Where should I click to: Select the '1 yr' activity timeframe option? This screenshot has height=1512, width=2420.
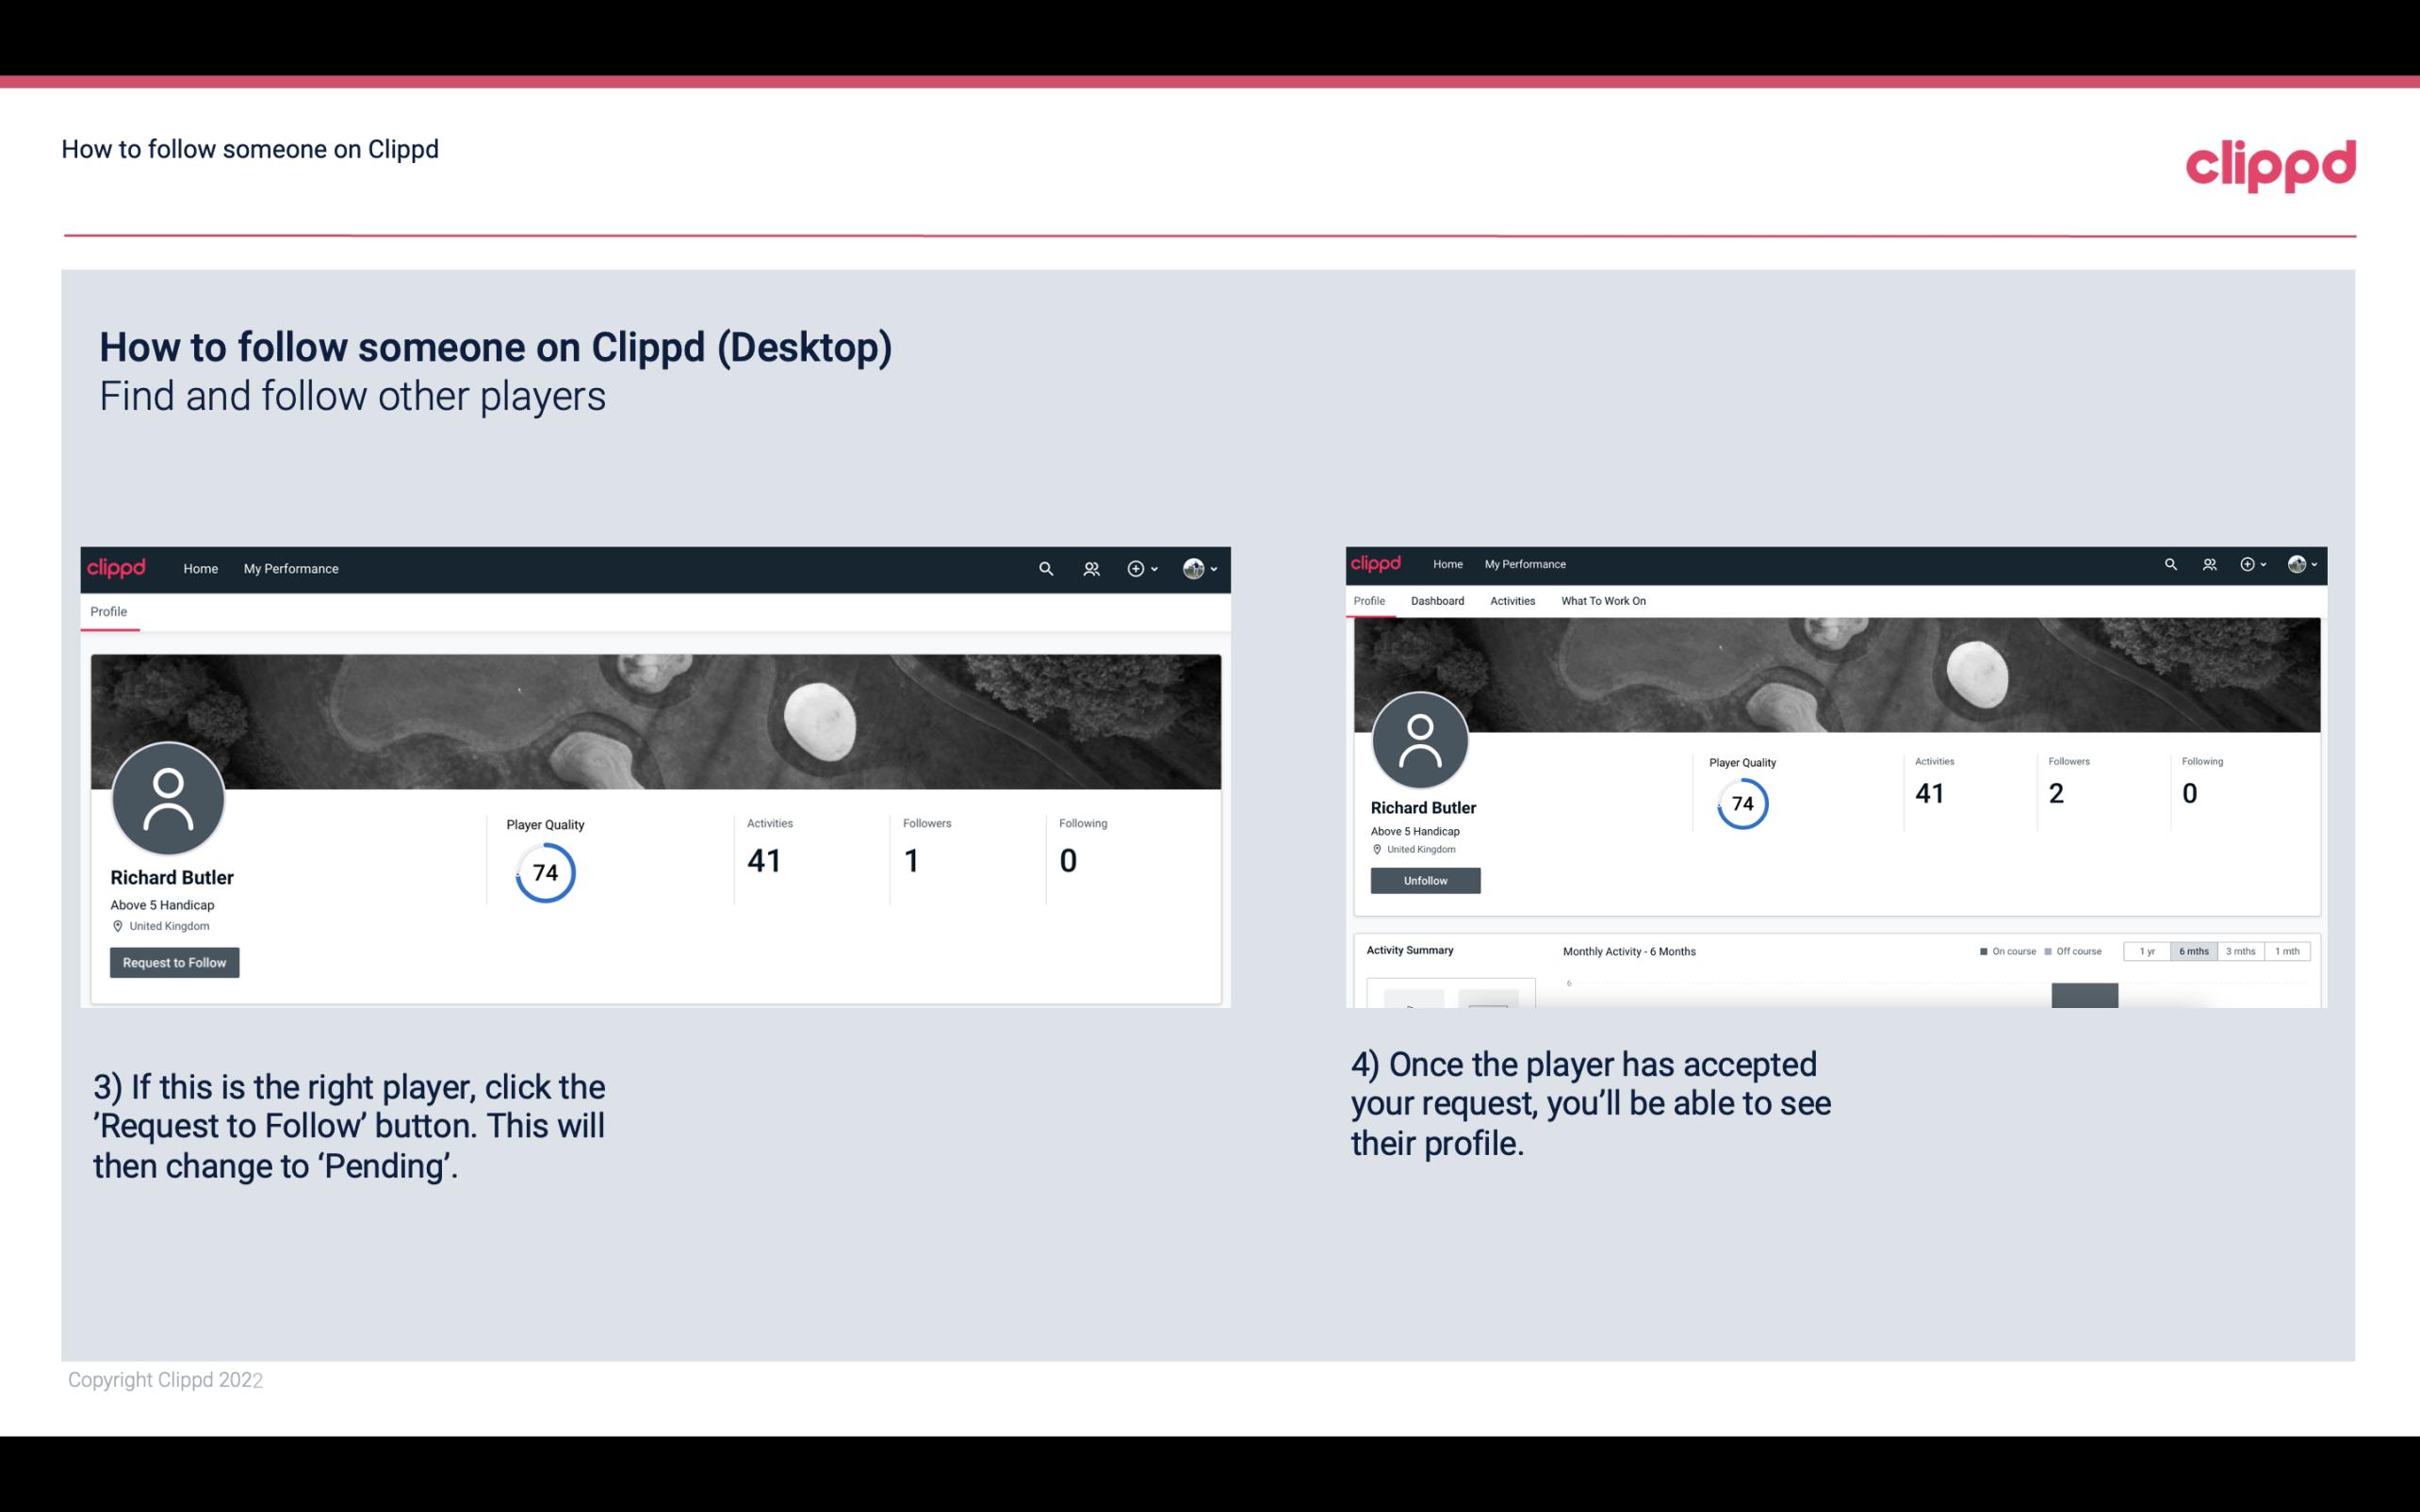coord(2149,951)
